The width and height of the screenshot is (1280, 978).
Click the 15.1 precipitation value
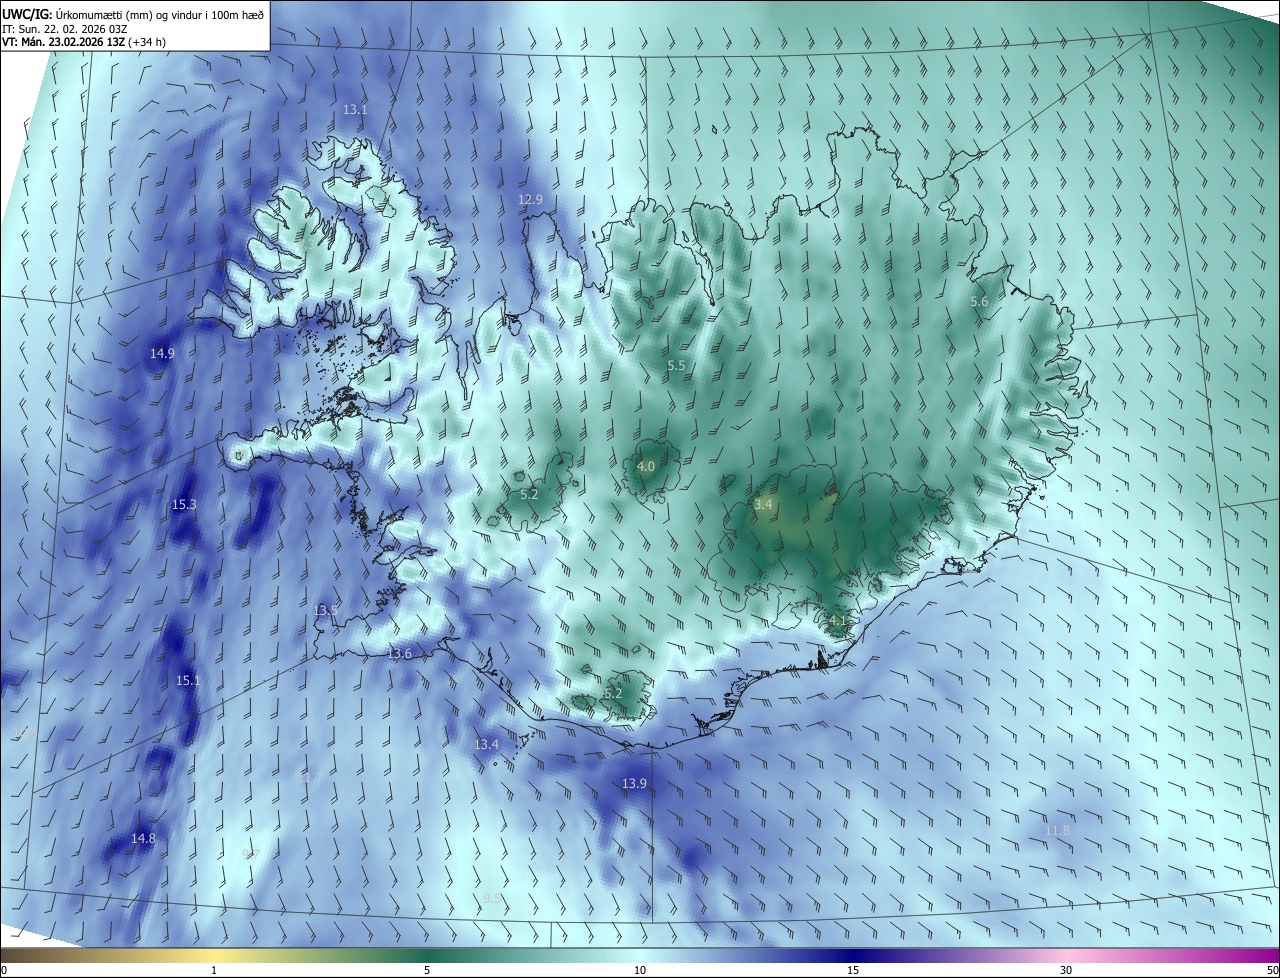coord(188,681)
